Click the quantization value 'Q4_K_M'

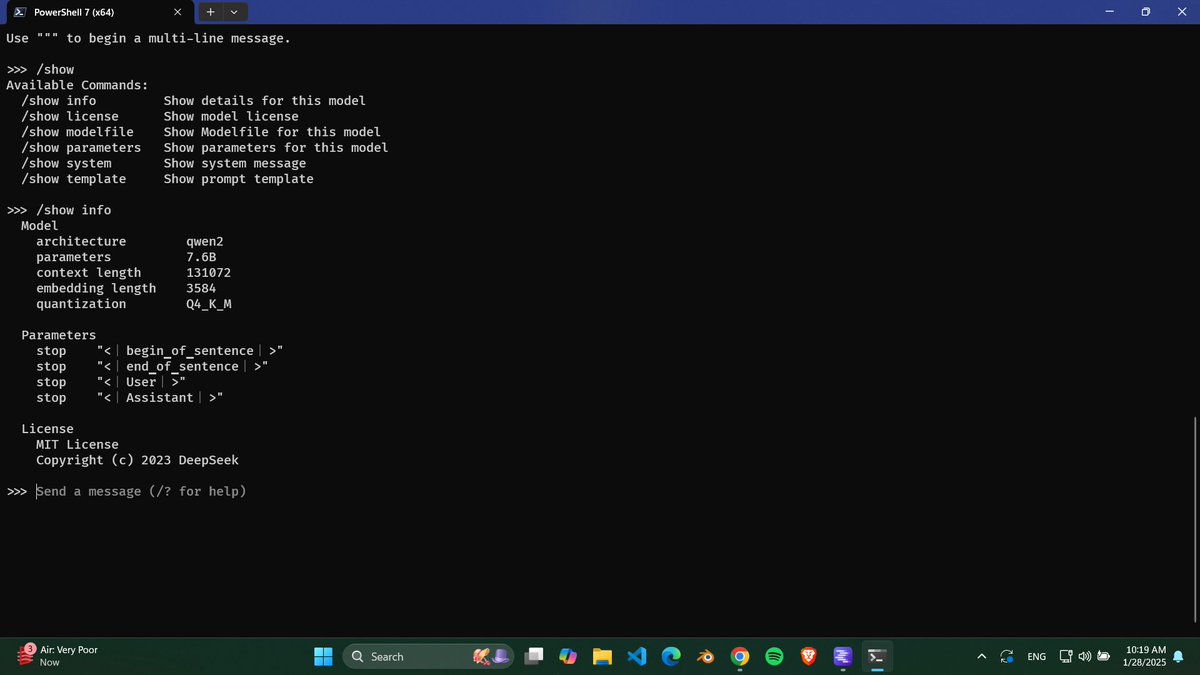209,304
